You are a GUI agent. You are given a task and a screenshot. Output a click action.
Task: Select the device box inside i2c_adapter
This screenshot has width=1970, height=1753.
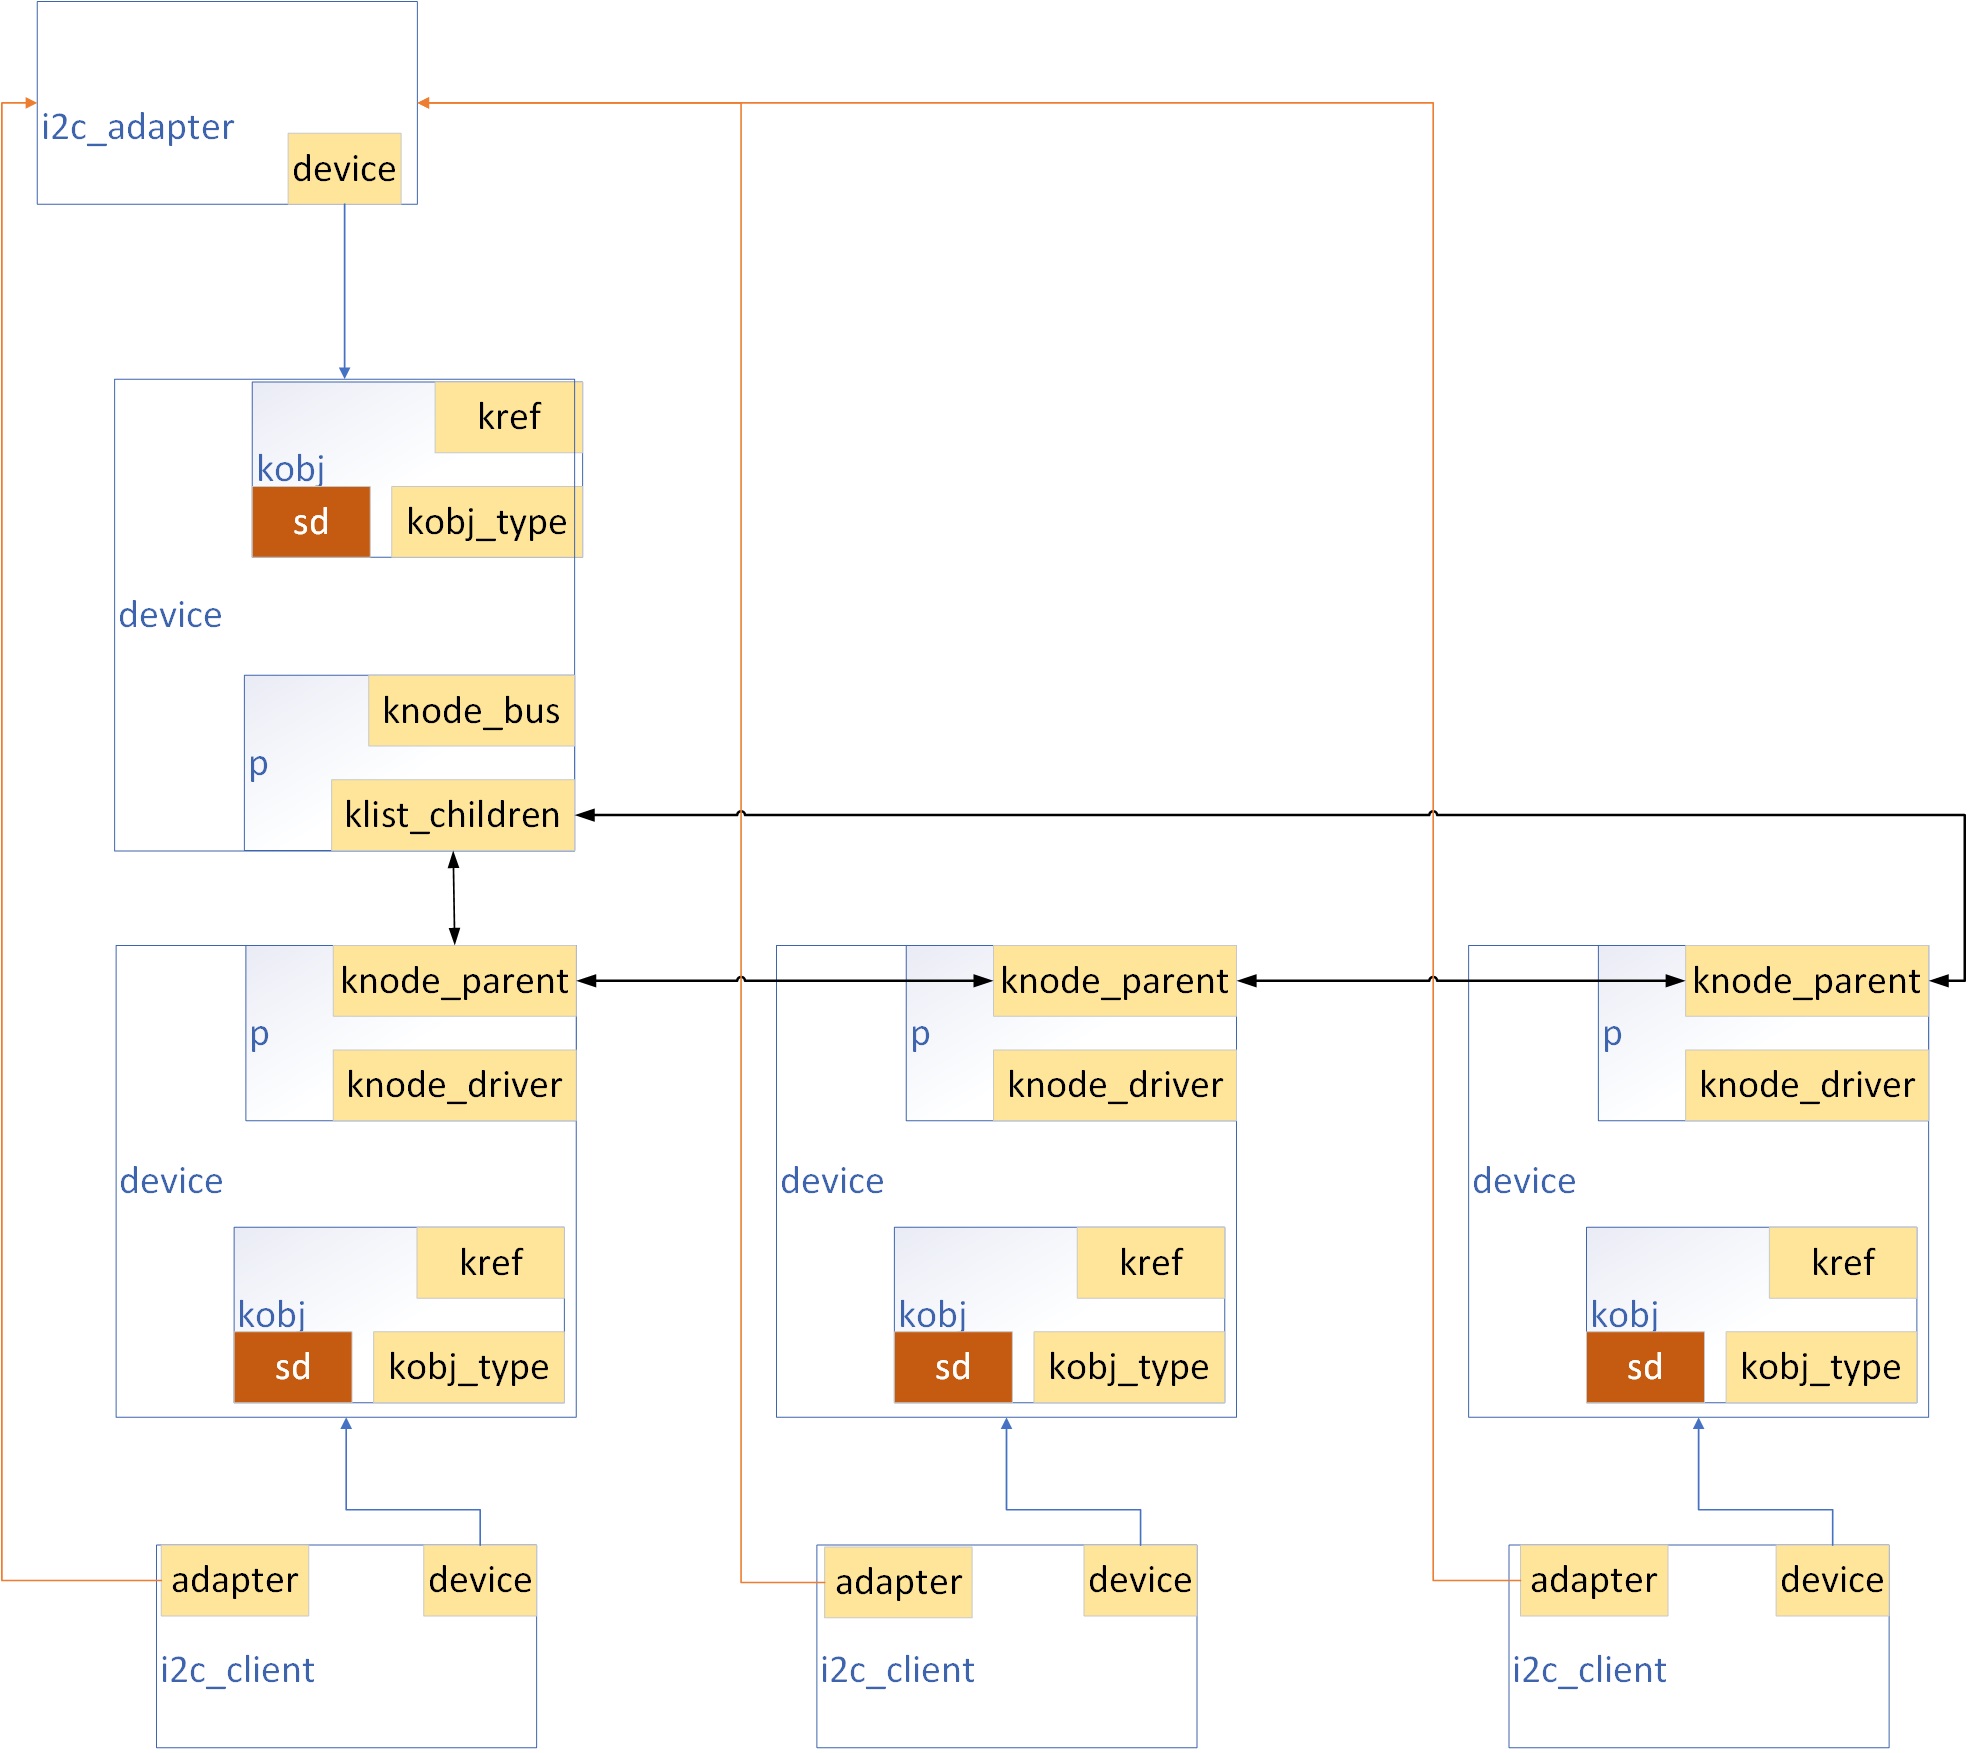tap(344, 169)
